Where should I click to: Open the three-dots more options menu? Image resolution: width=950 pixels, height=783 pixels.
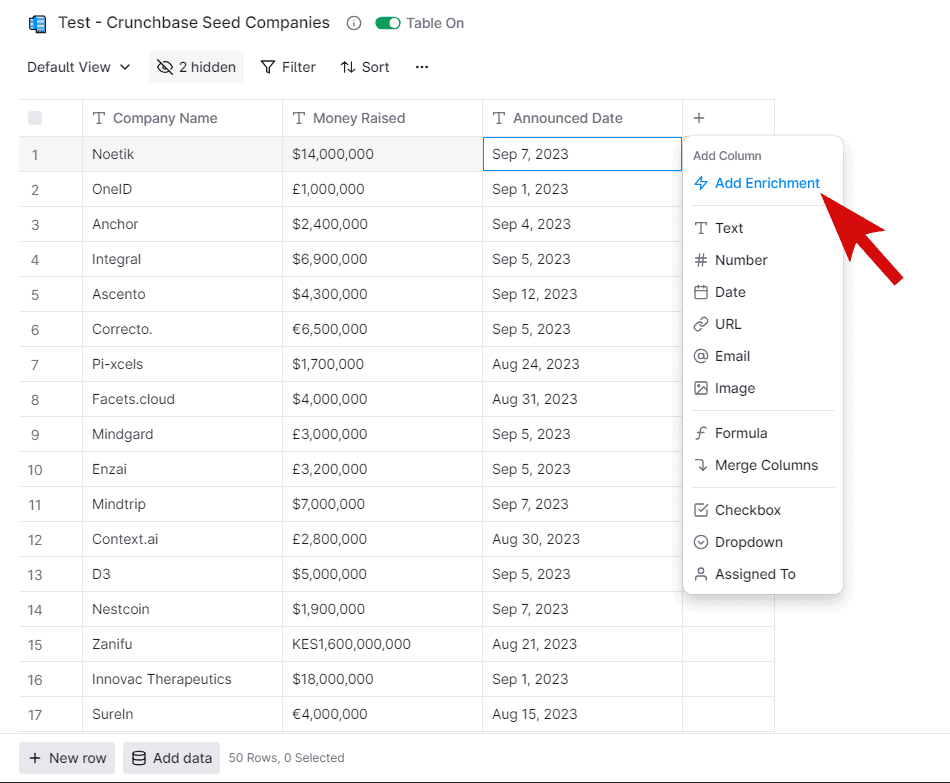click(422, 67)
